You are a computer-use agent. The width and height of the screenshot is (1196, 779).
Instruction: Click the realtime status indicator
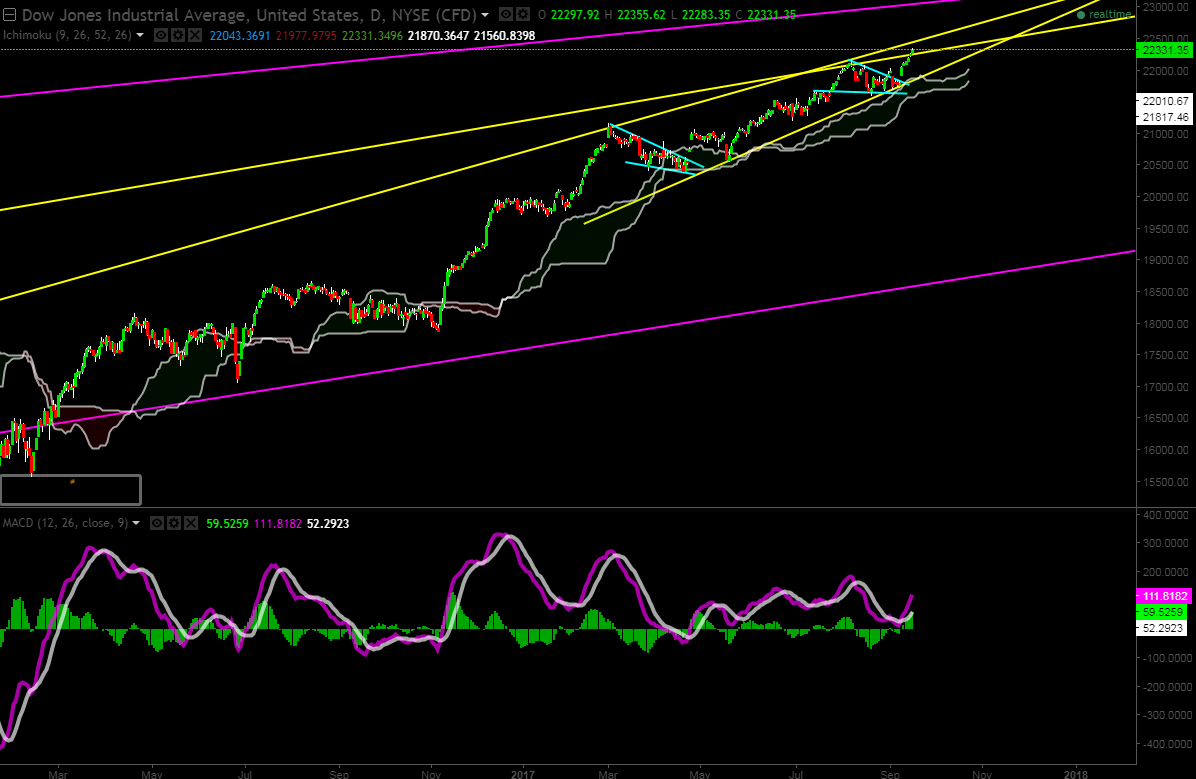[1104, 14]
